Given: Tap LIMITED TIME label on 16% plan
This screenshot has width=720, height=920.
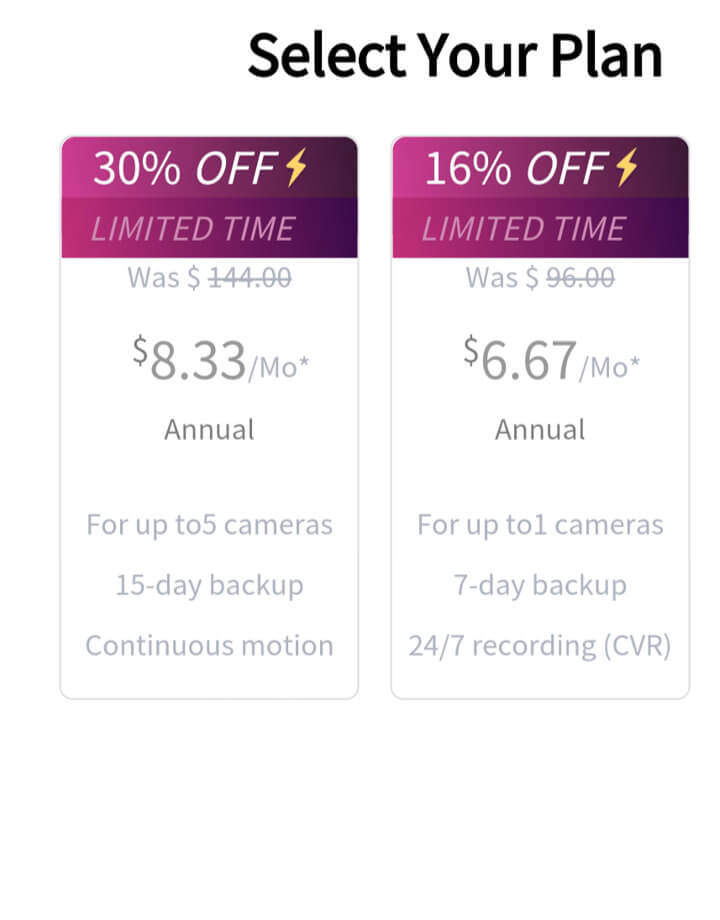Looking at the screenshot, I should tap(523, 229).
